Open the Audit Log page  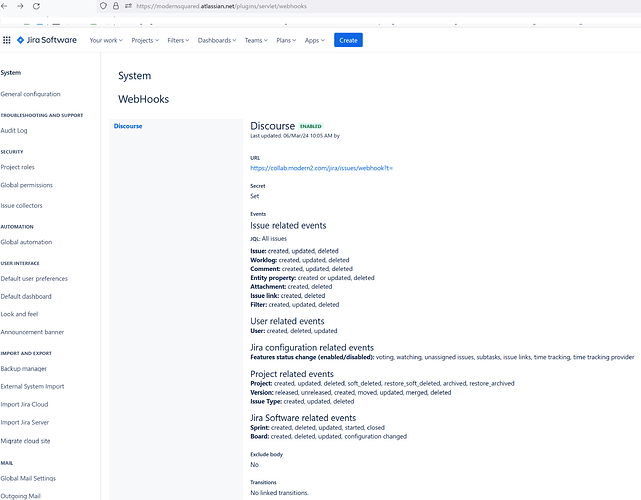(14, 130)
